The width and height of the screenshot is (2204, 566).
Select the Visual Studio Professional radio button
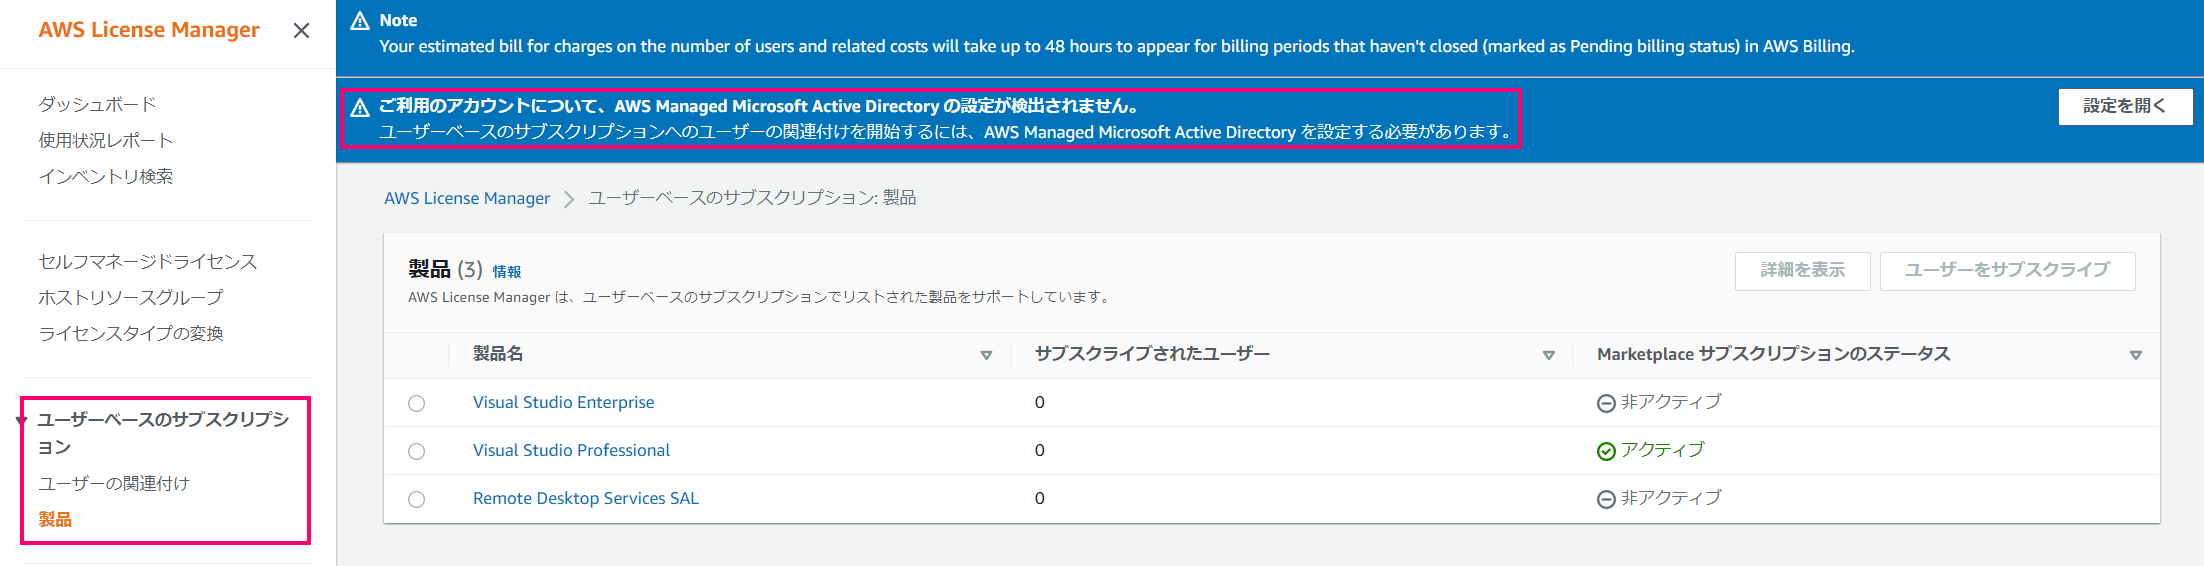417,451
